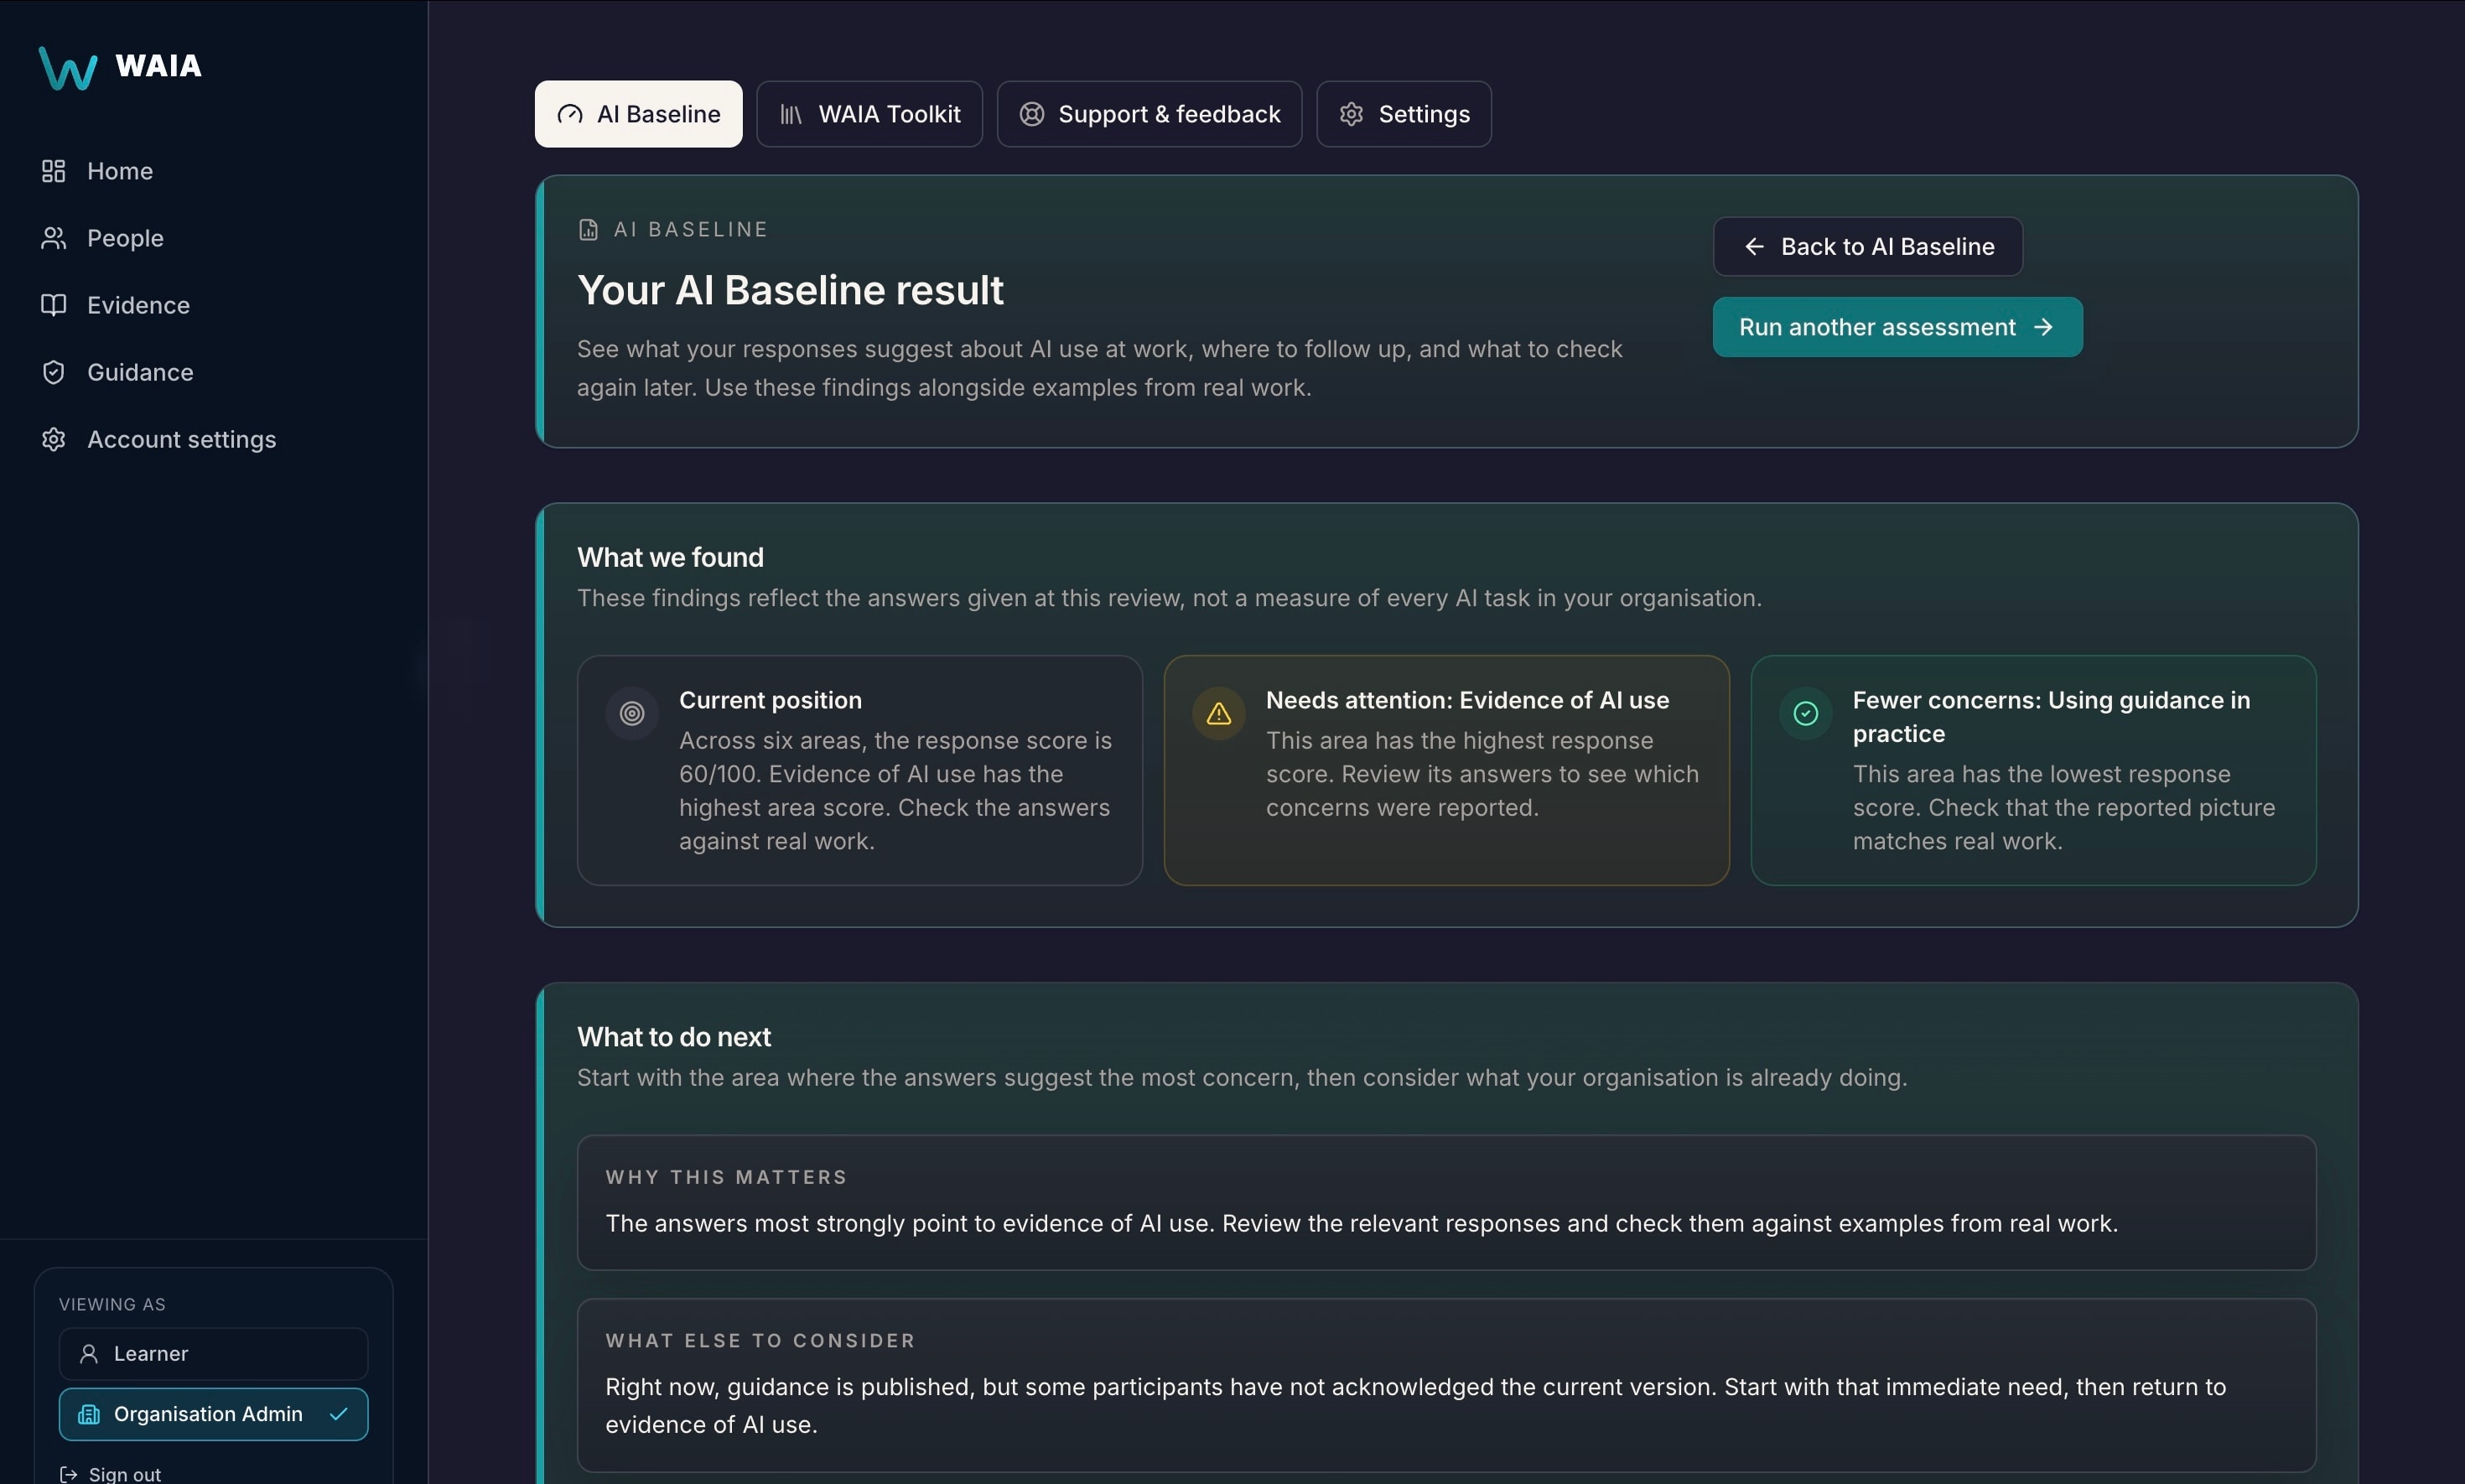This screenshot has height=1484, width=2465.
Task: Switch to the WAIA Toolkit tab
Action: pos(869,114)
